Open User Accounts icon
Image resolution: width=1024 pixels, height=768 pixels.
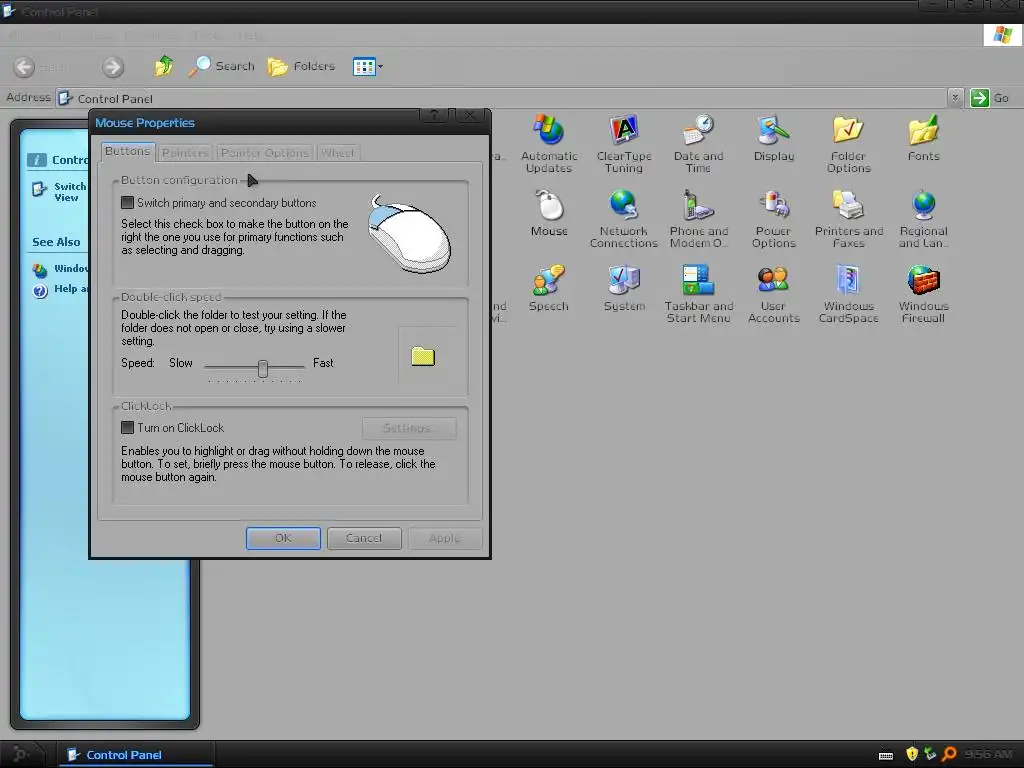coord(774,294)
